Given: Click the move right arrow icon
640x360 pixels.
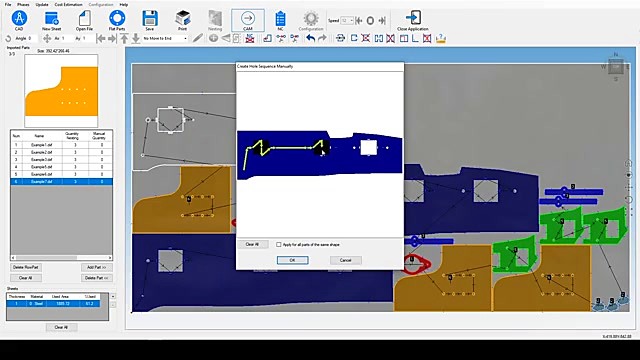Looking at the screenshot, I should coord(112,38).
